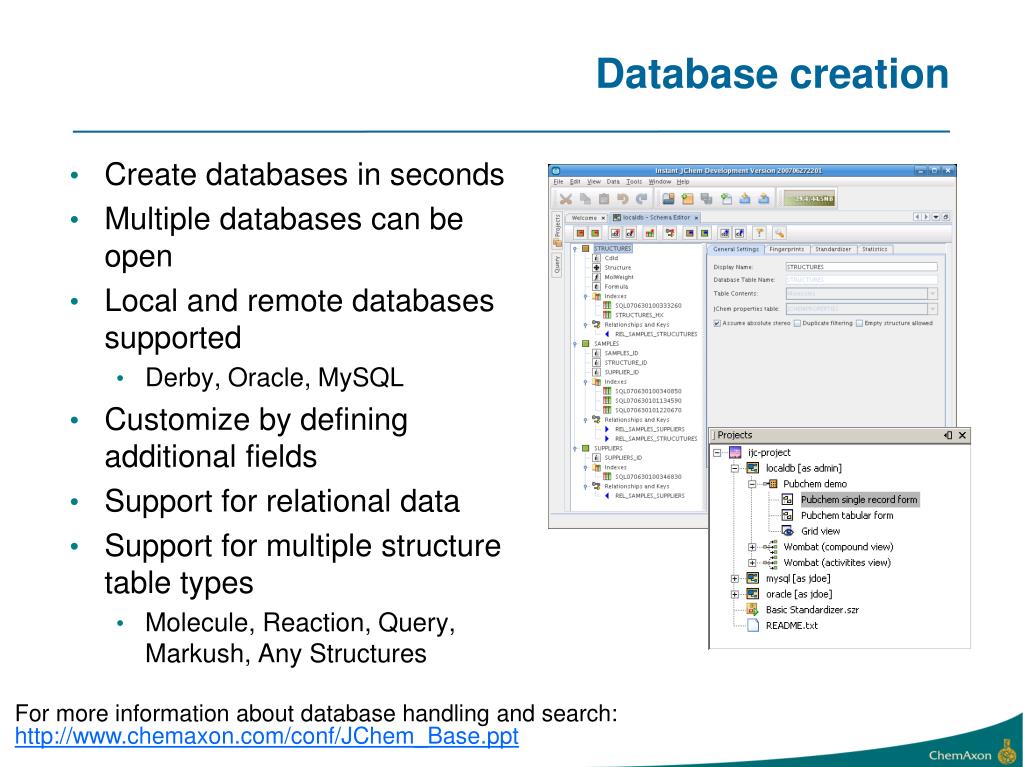Click the Redo arrow toolbar icon
The width and height of the screenshot is (1023, 767).
[x=641, y=199]
